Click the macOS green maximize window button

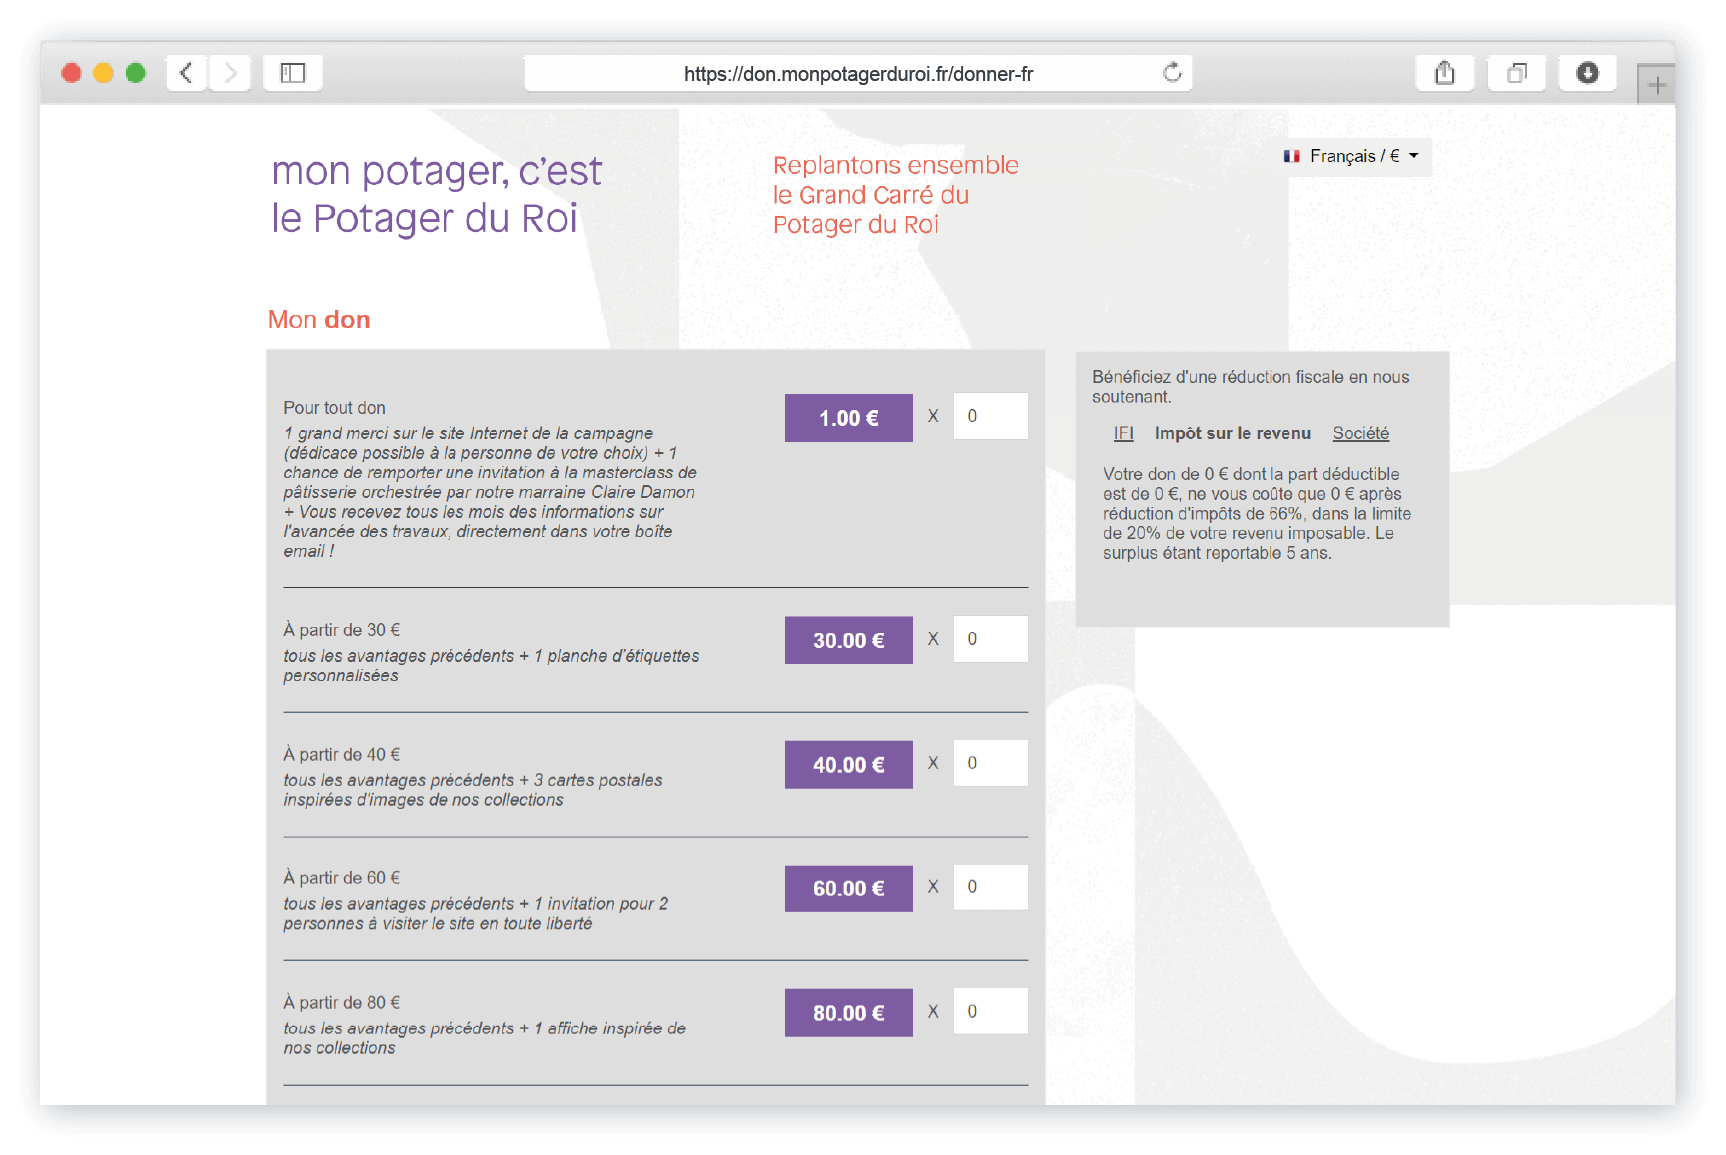click(x=136, y=73)
